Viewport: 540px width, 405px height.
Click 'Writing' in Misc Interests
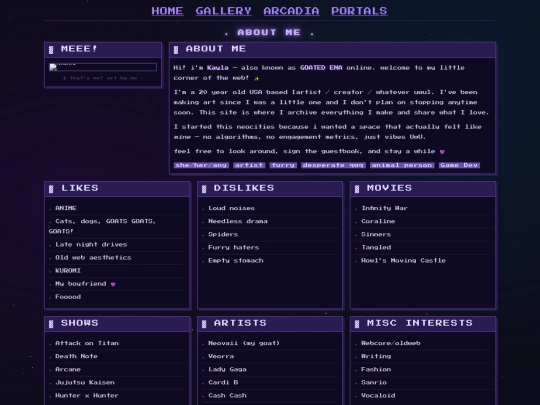[376, 356]
